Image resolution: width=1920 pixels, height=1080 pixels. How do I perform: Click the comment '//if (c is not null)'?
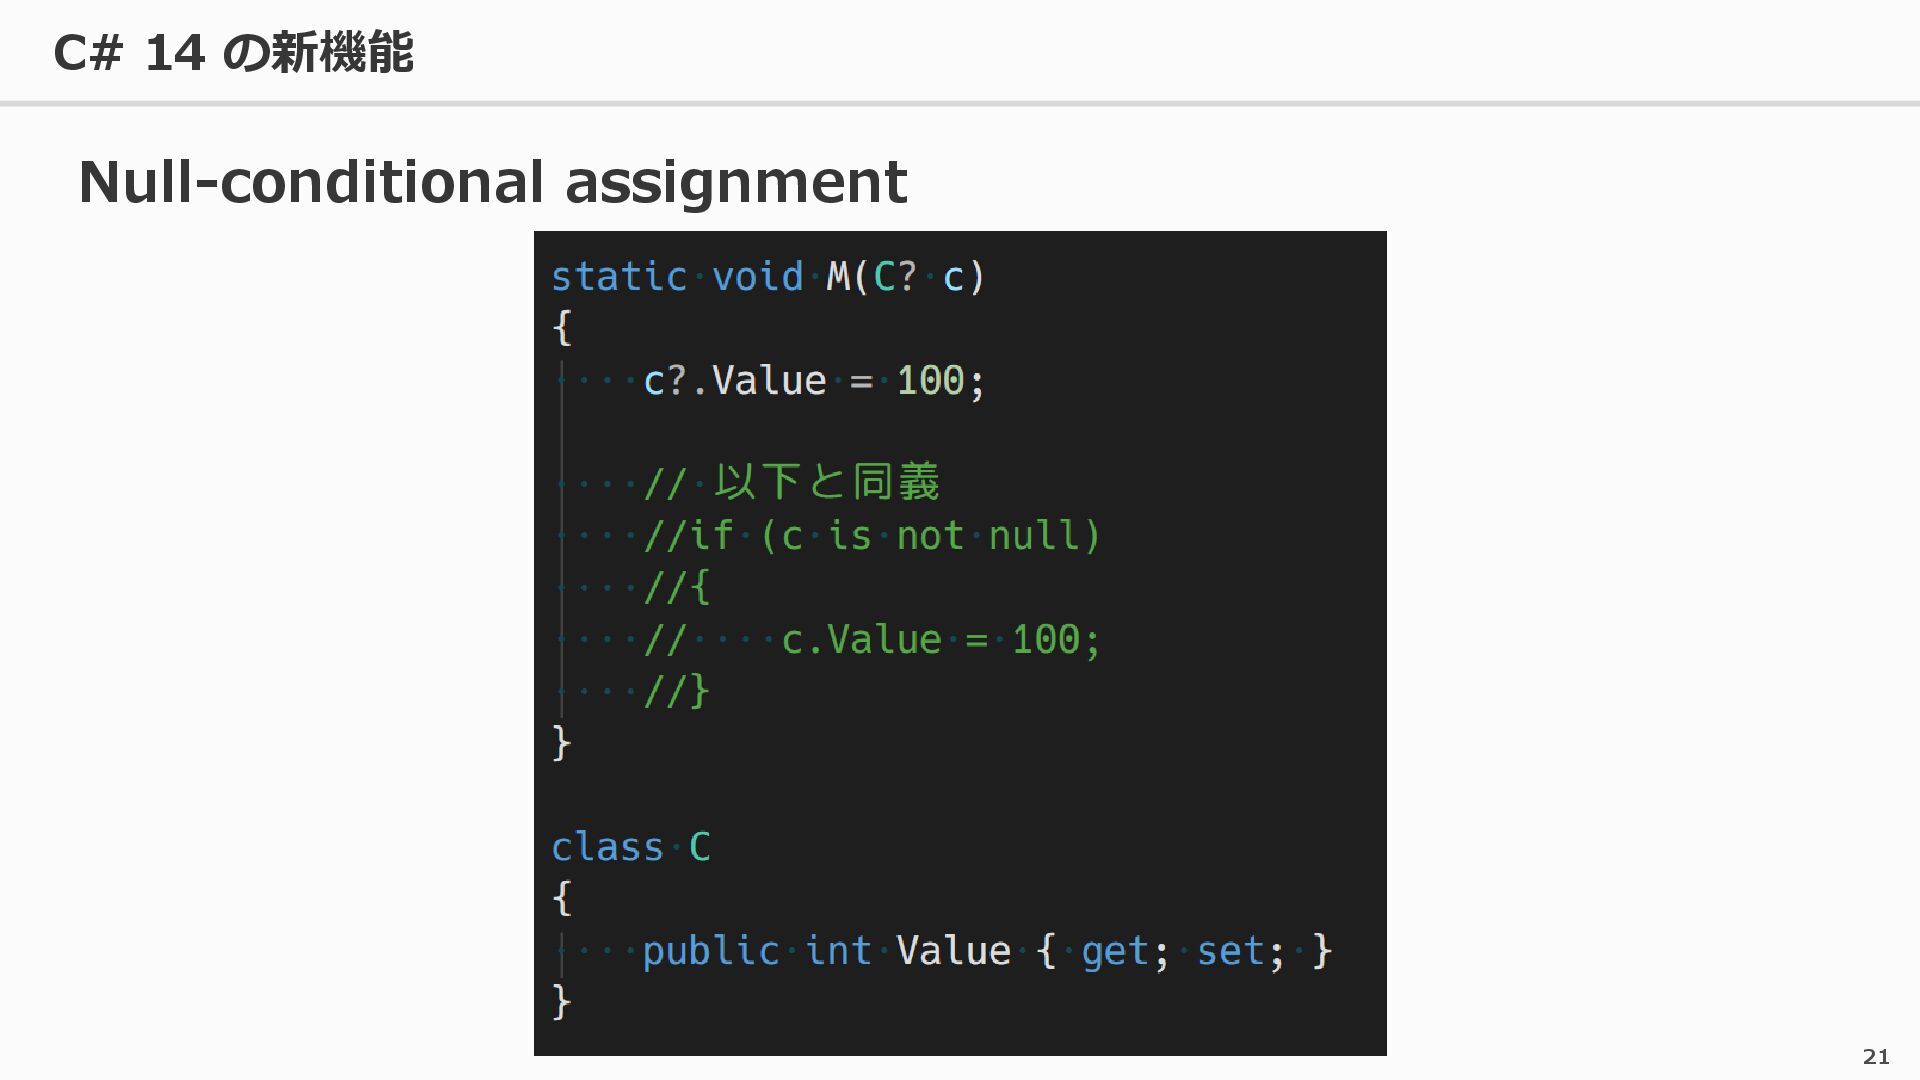872,536
